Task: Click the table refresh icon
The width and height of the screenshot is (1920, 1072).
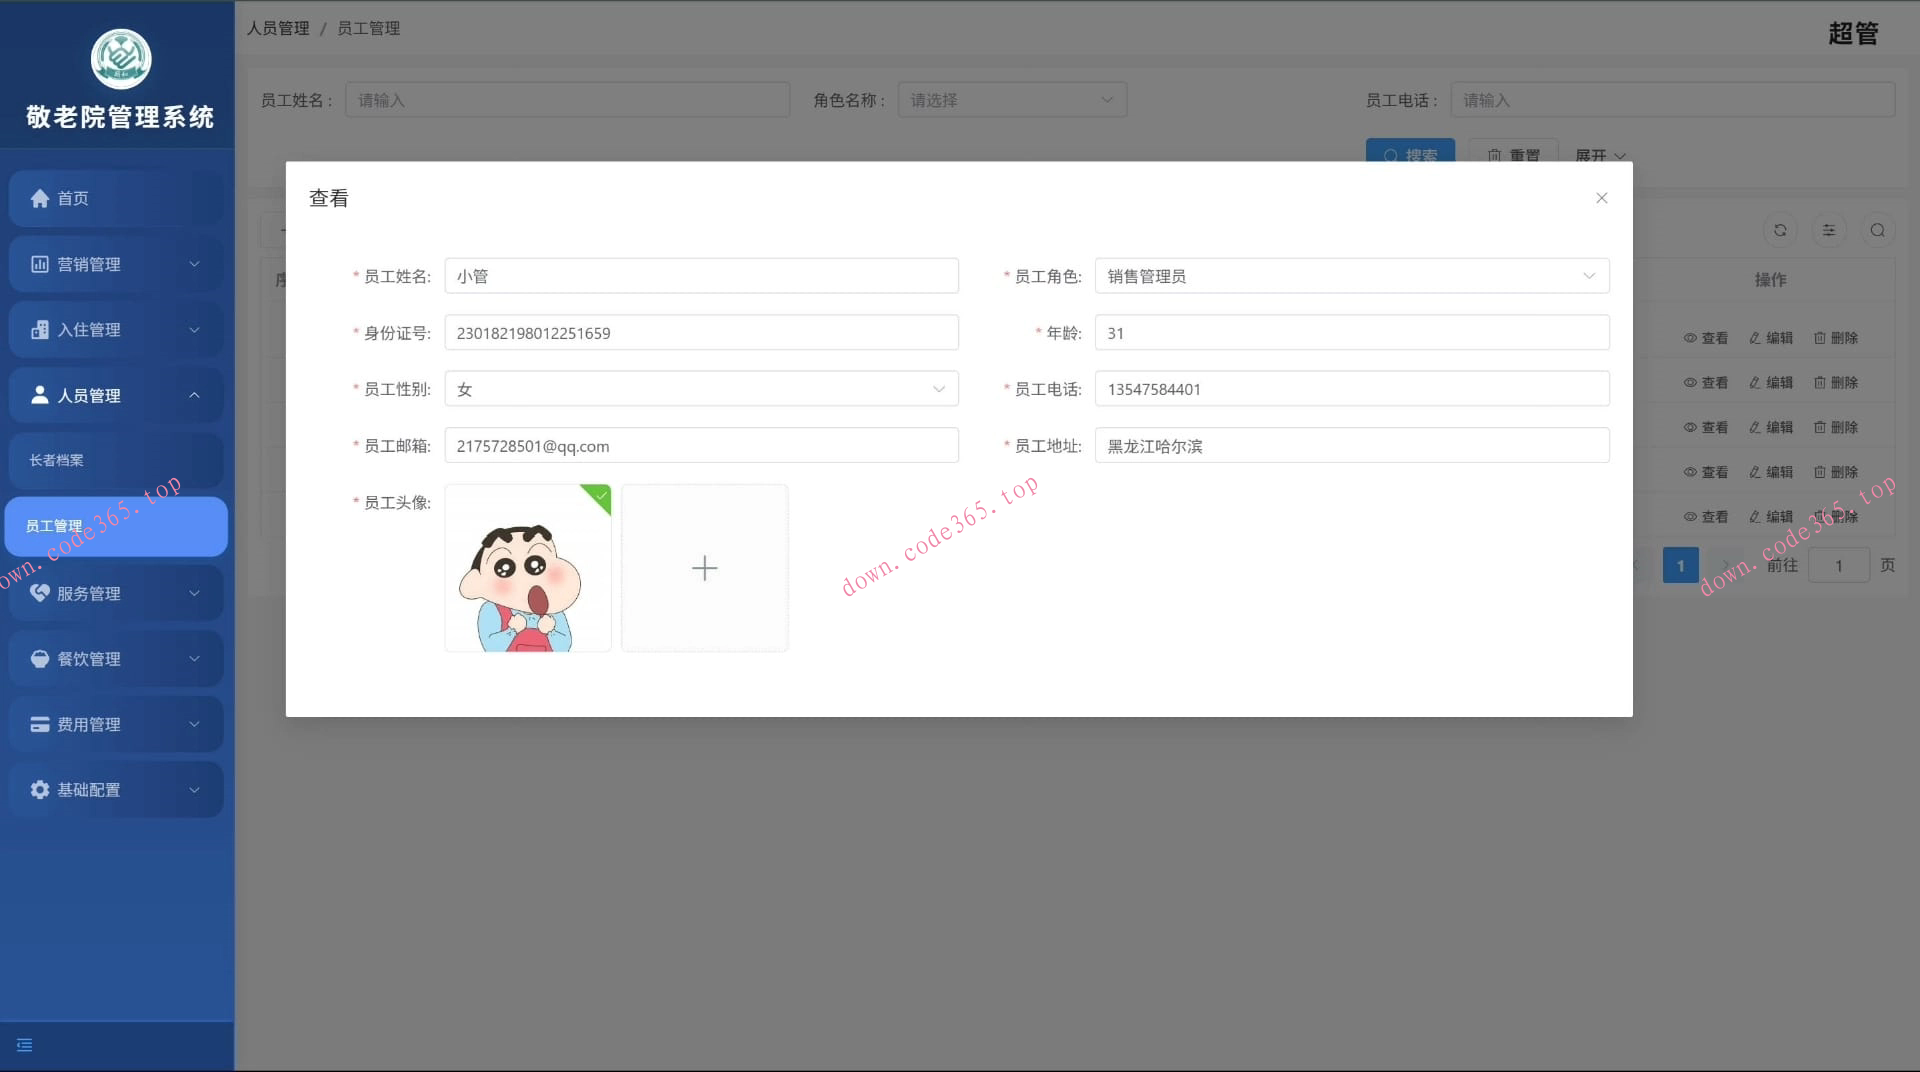Action: click(x=1779, y=230)
